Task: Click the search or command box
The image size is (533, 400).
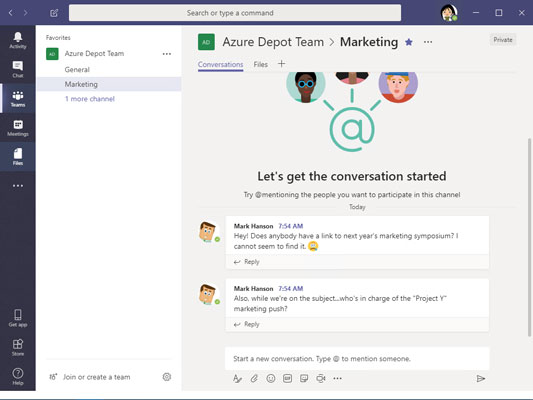Action: point(235,13)
